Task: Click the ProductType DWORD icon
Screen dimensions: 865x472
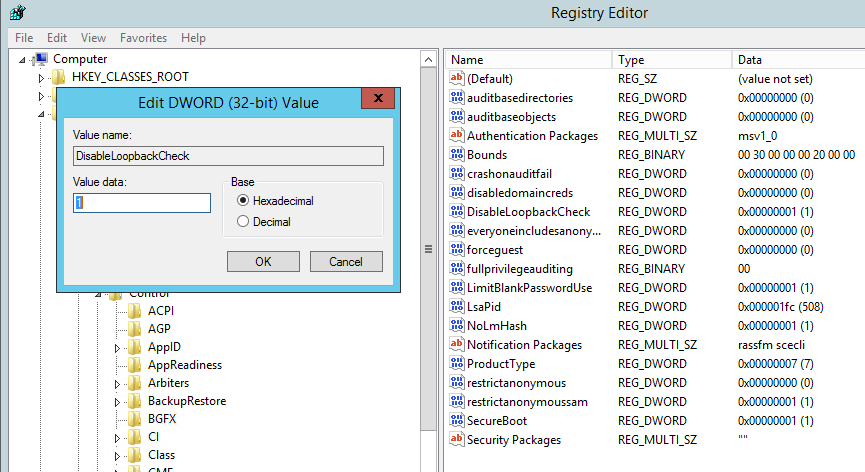Action: pos(456,363)
